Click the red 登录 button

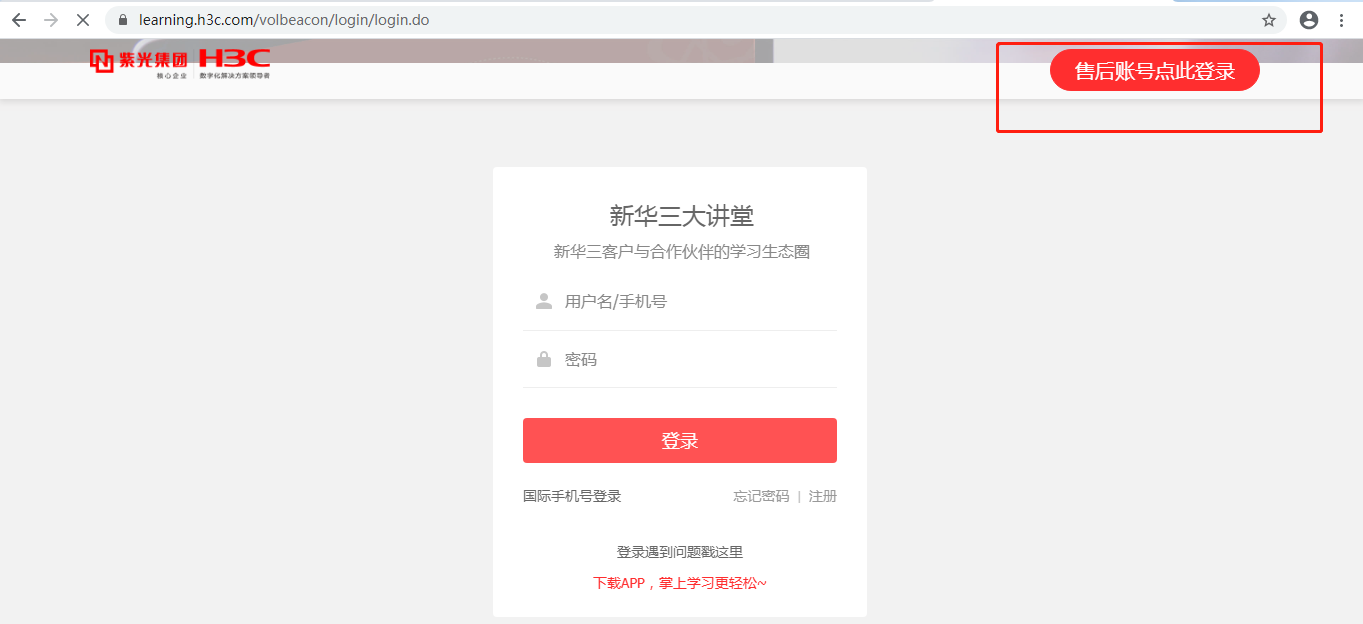680,441
